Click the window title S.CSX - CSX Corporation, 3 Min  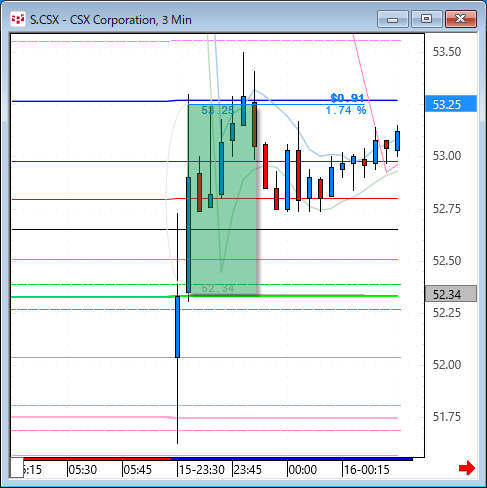(111, 20)
